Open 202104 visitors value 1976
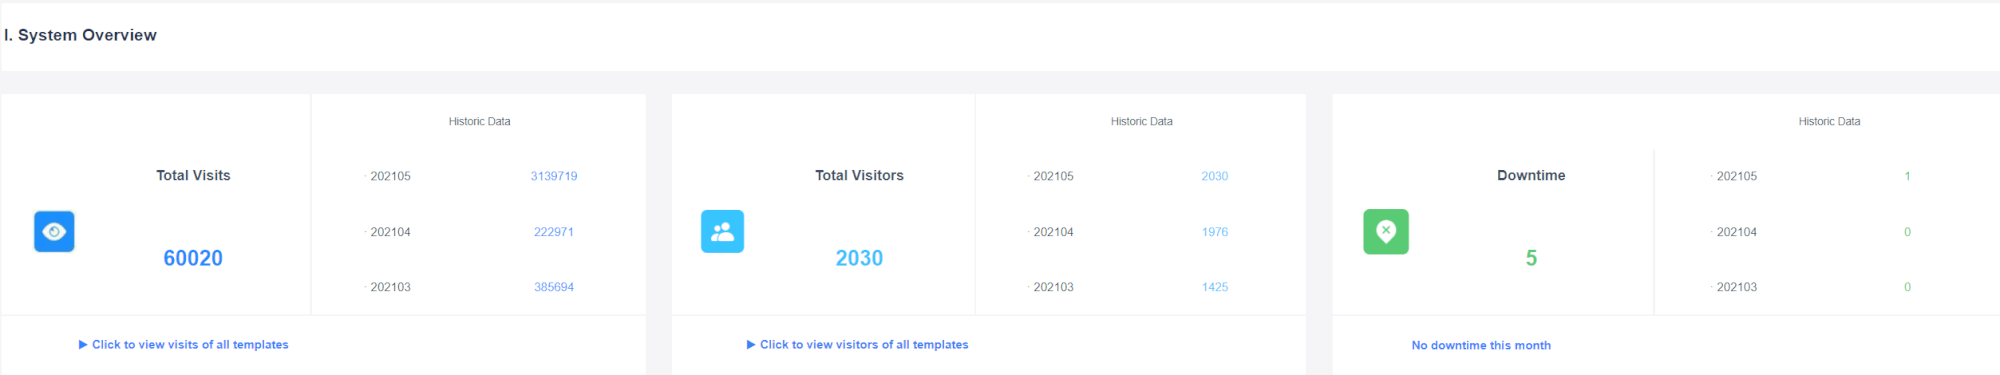 [1215, 232]
